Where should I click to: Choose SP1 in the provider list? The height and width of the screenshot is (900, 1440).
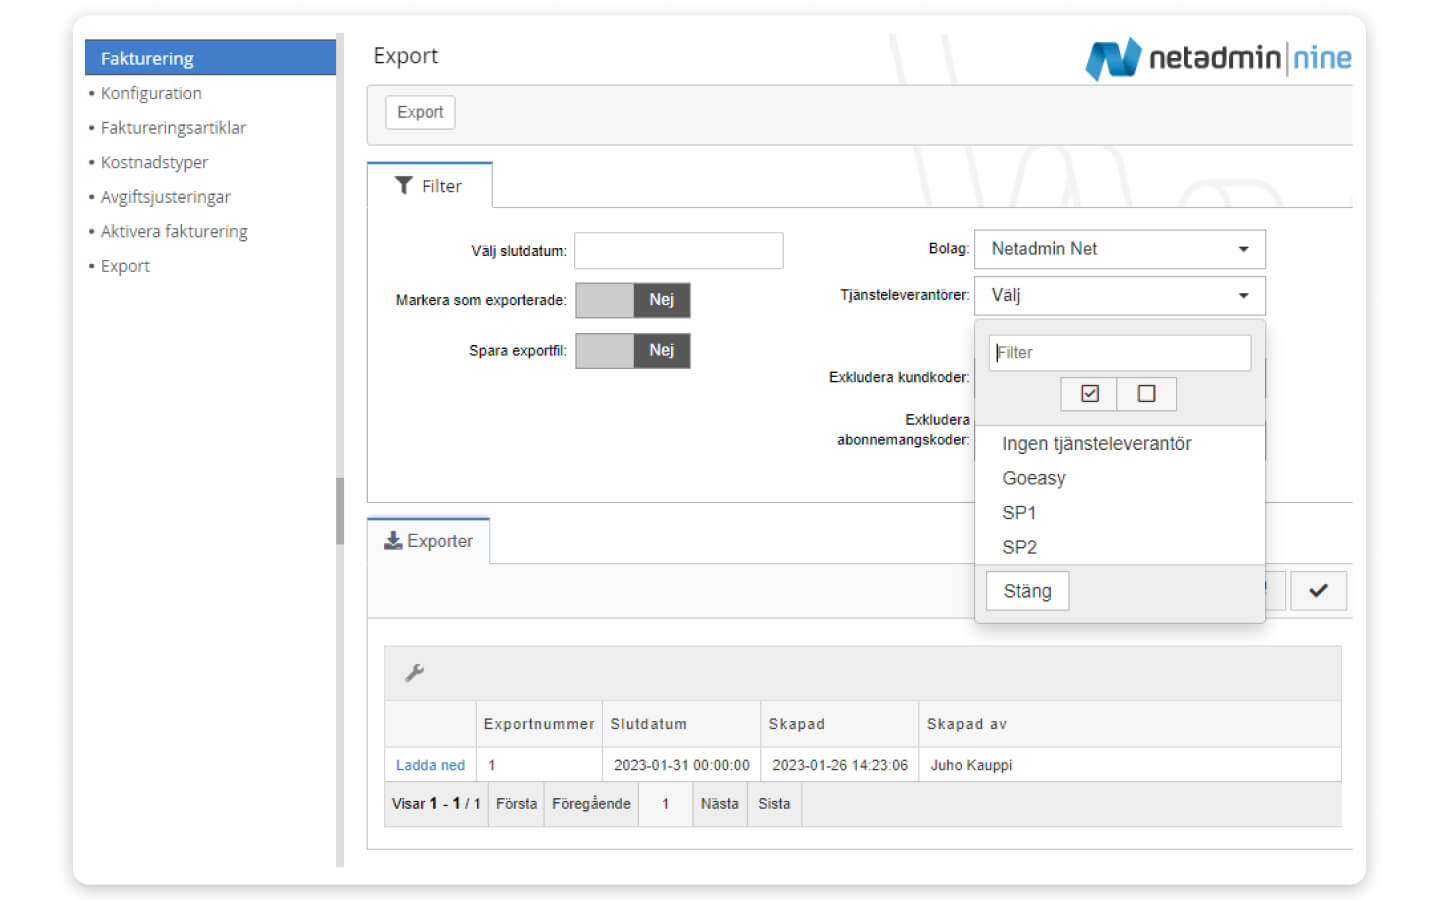tap(1019, 513)
